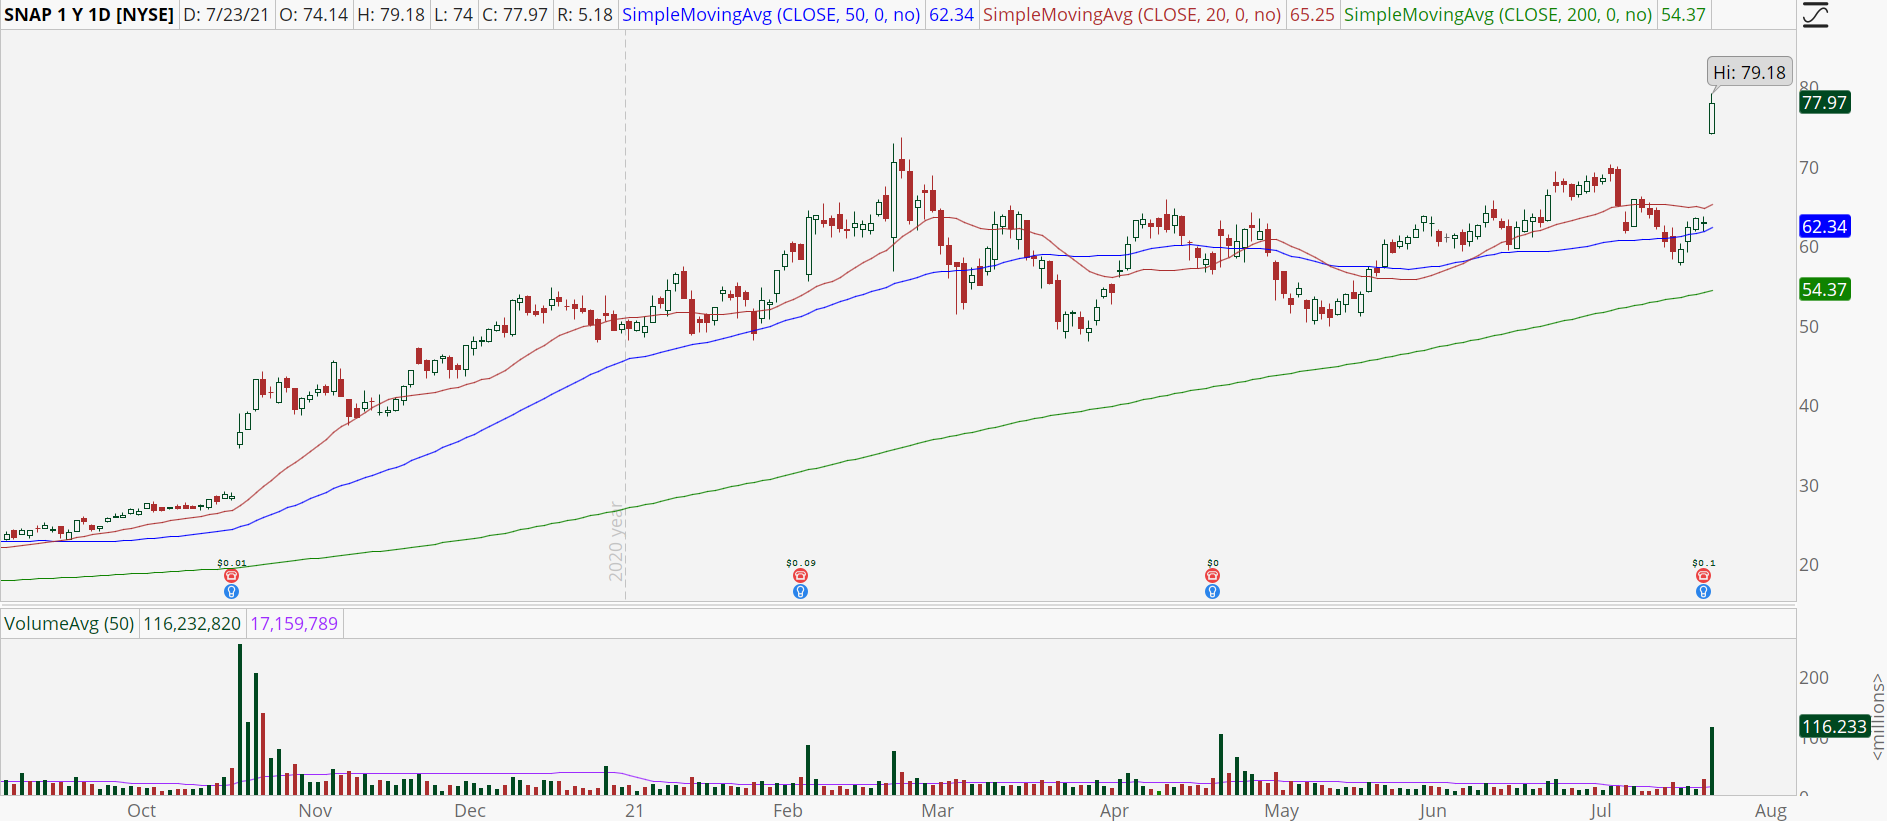
Task: Click the 70 price axis tick
Action: point(1809,168)
